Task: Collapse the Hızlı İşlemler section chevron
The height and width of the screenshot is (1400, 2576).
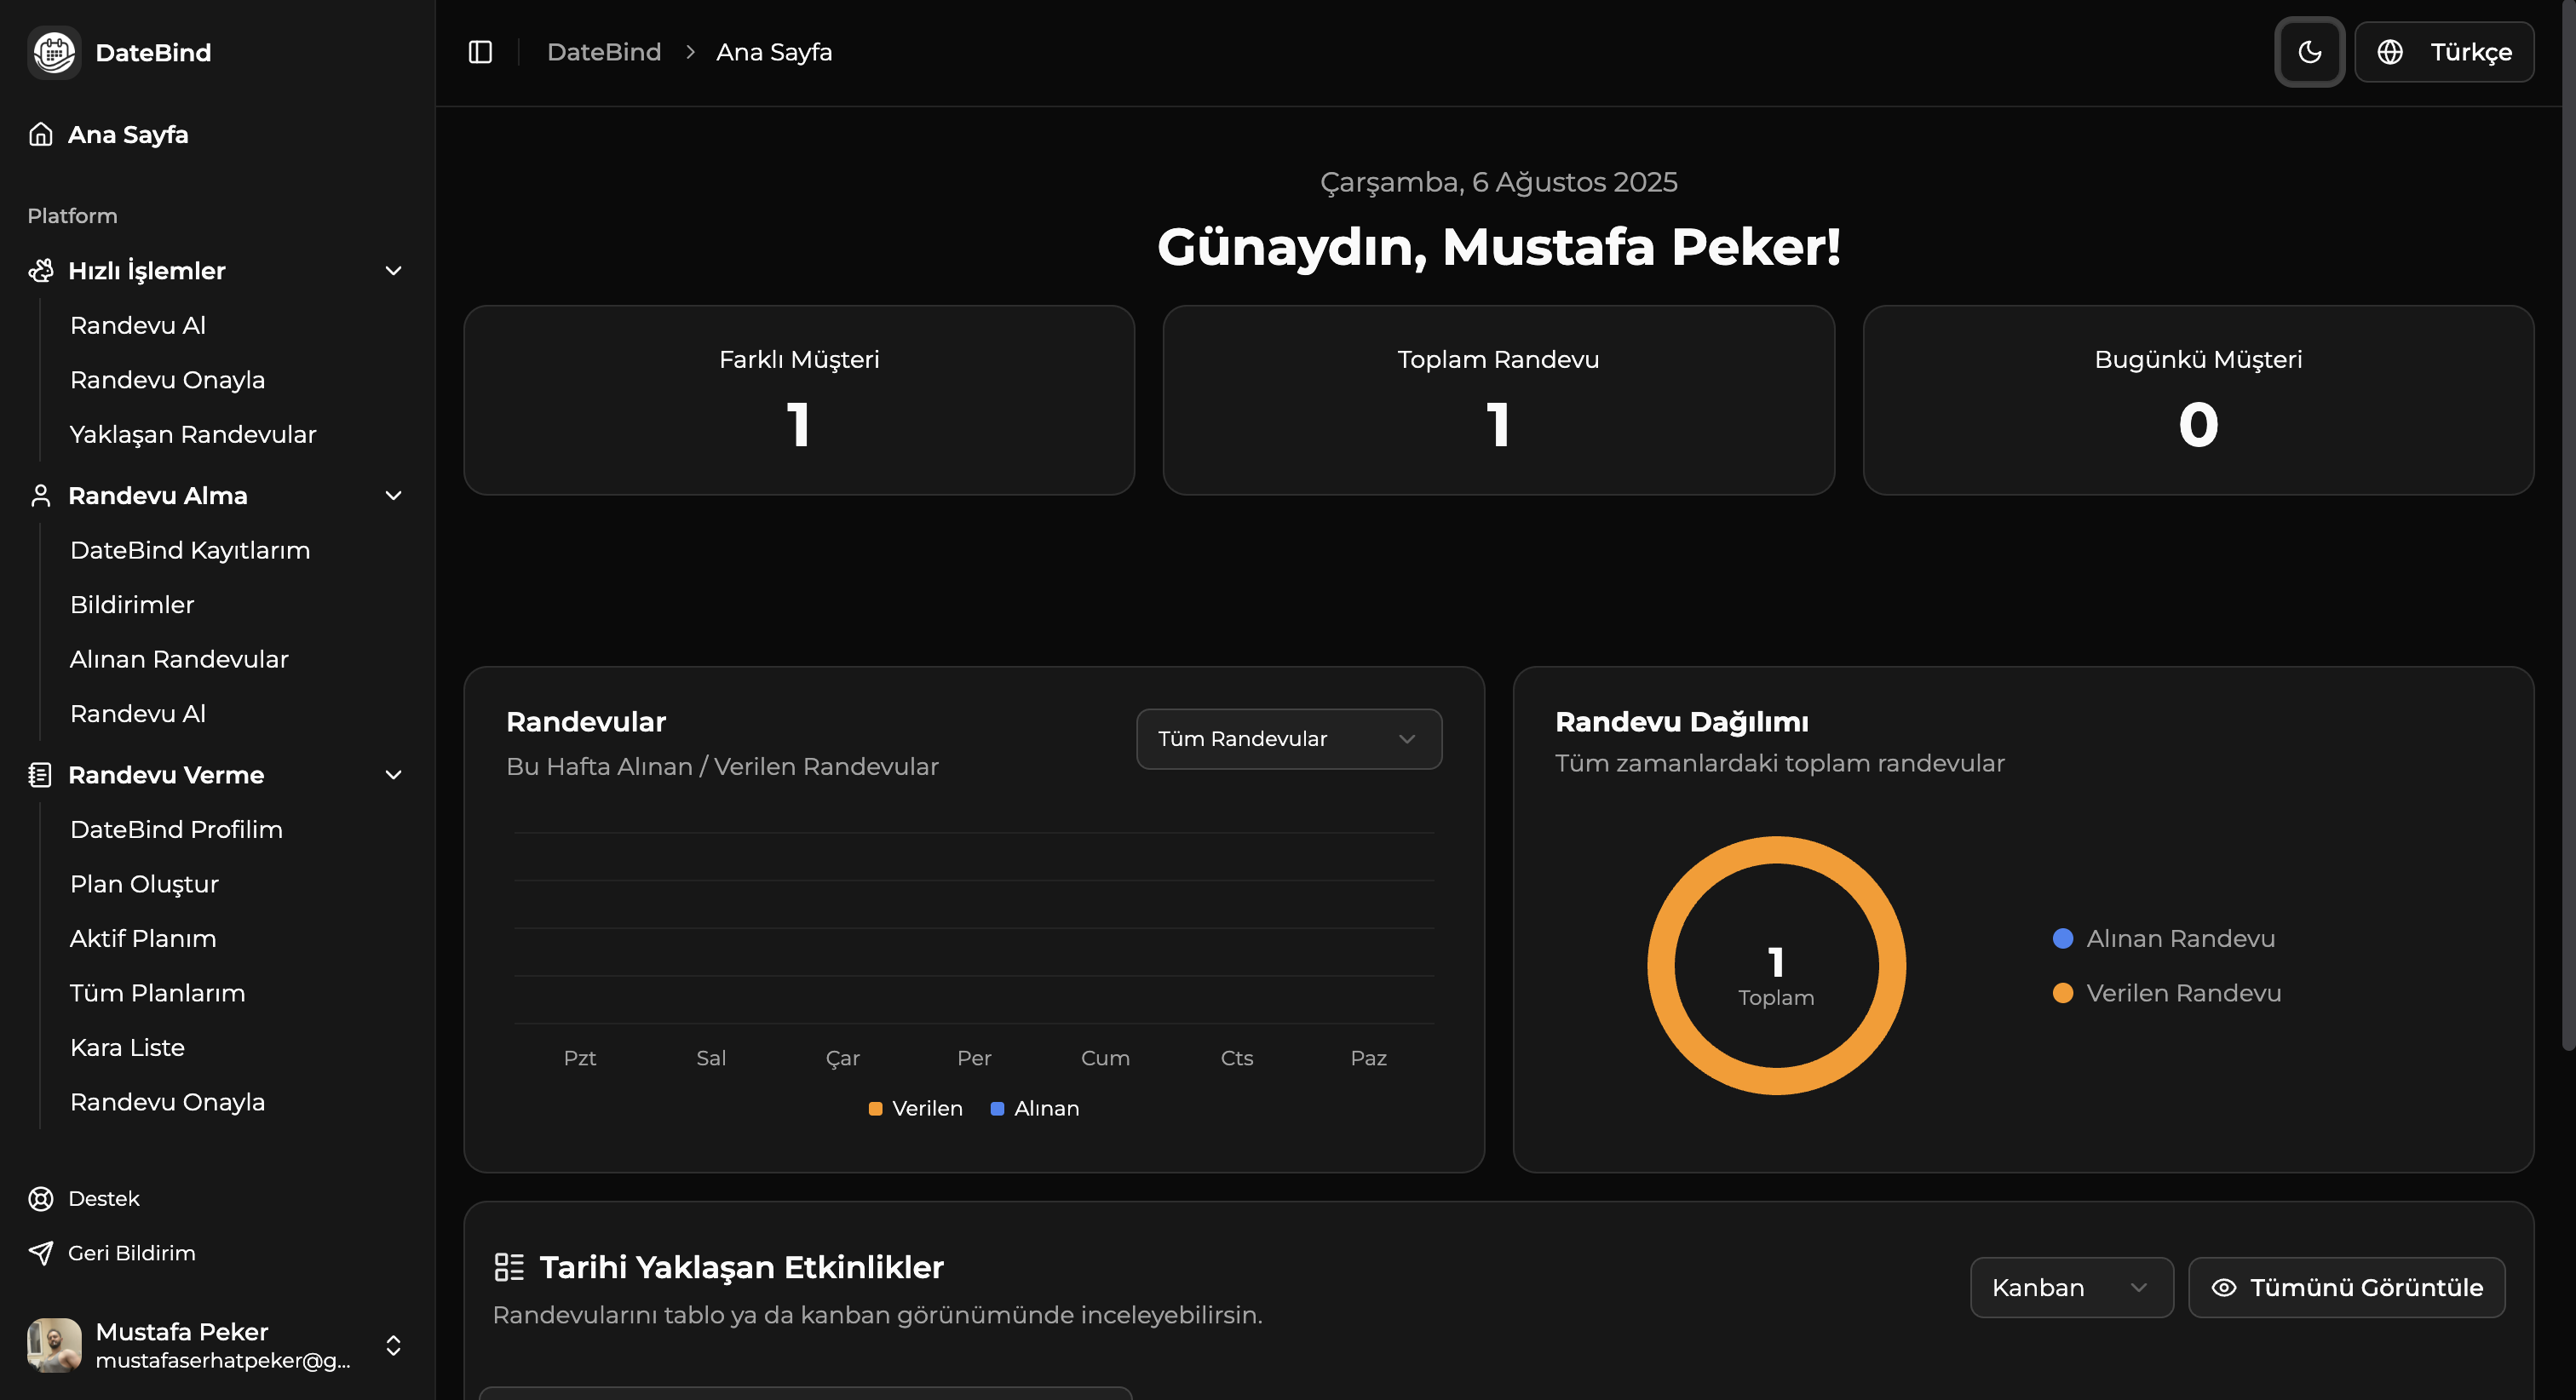Action: click(x=394, y=270)
